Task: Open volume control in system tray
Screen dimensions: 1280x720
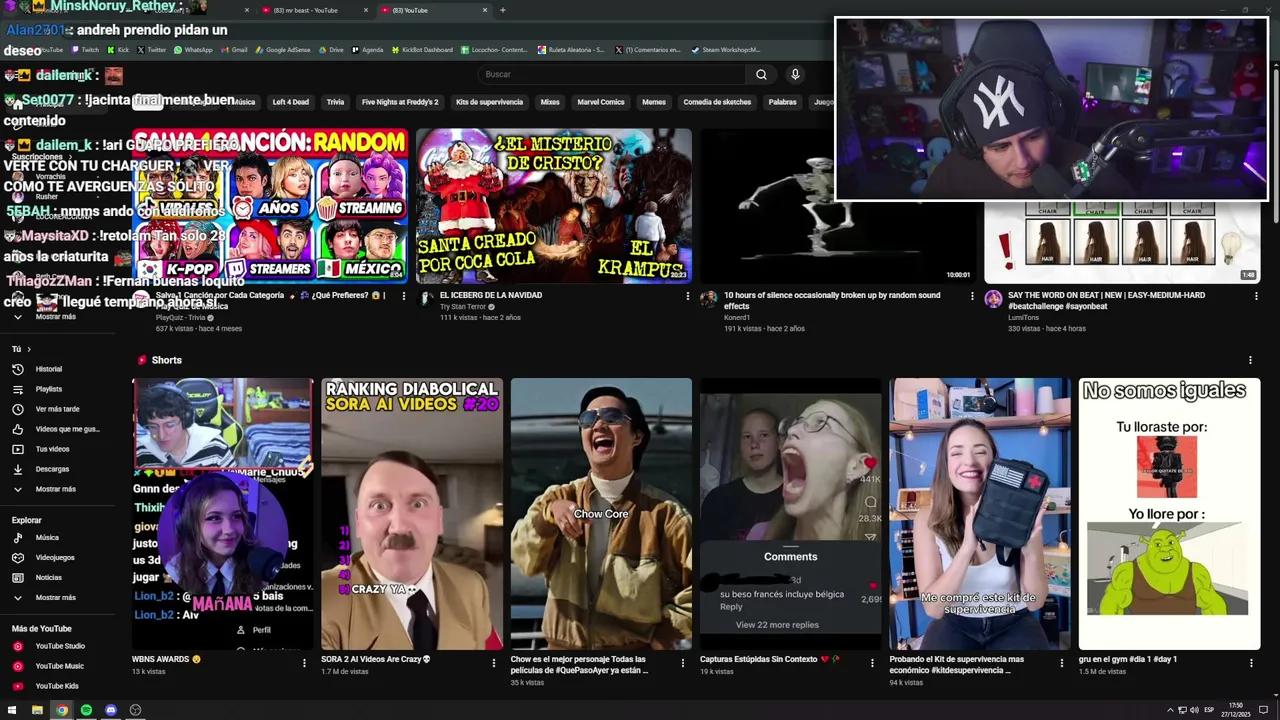Action: [1194, 710]
